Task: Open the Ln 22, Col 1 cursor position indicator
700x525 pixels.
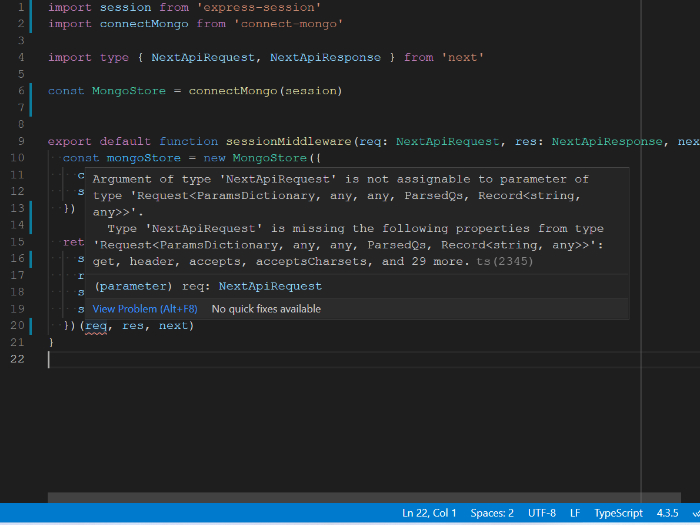Action: click(x=429, y=513)
